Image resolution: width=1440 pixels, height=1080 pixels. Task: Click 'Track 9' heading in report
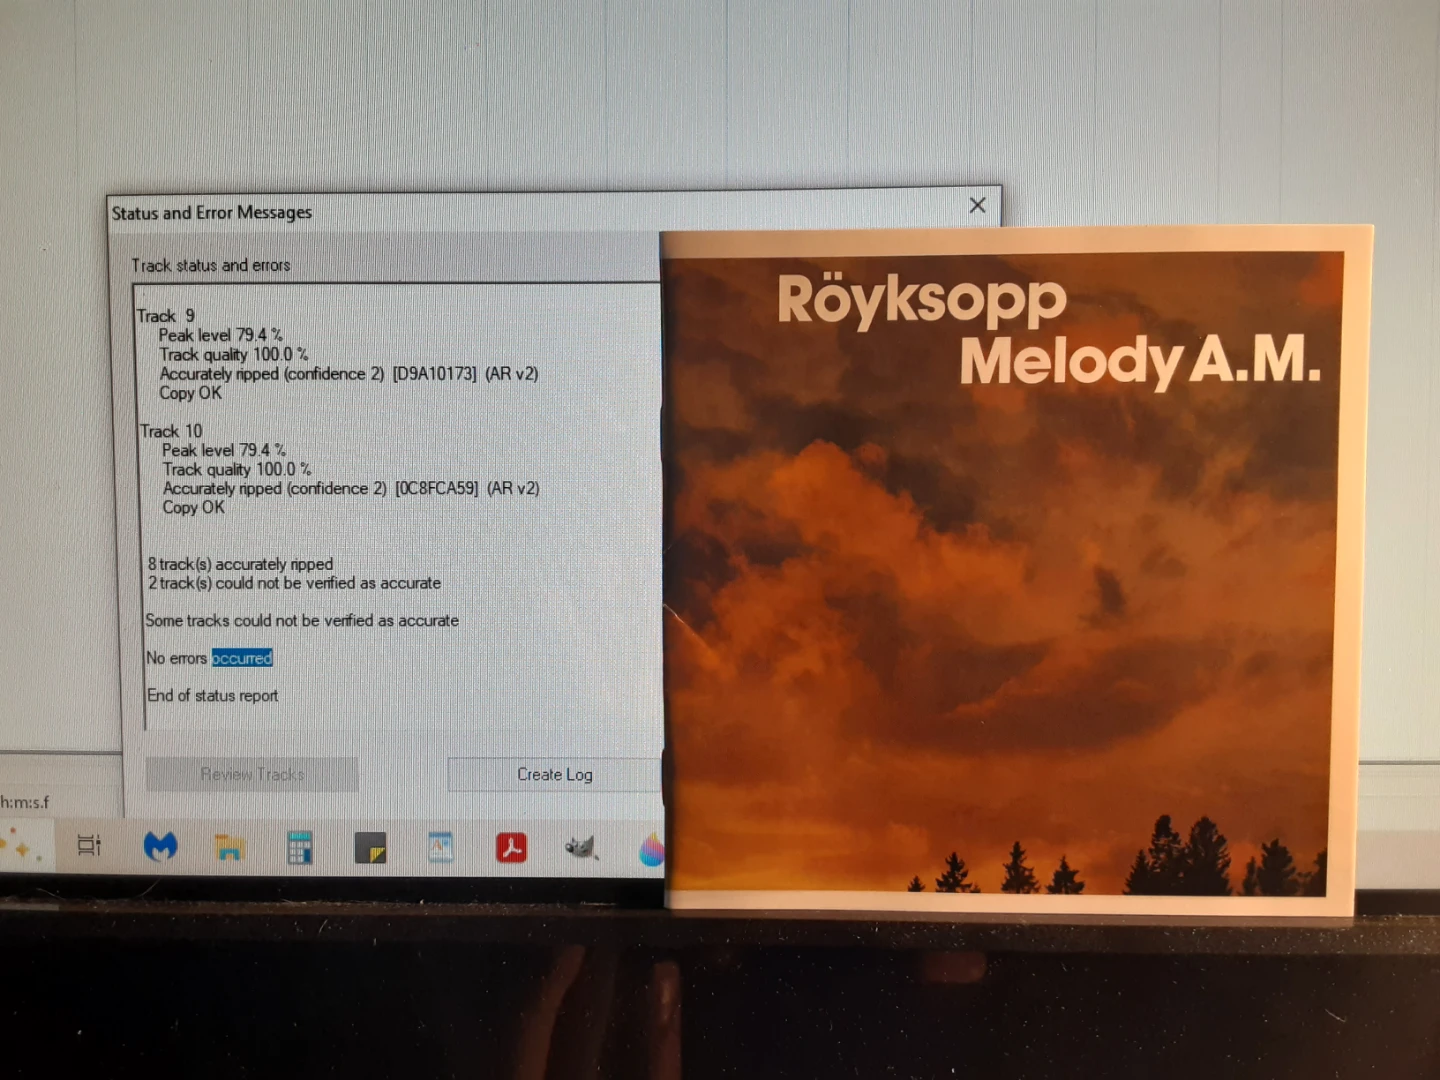tap(166, 316)
